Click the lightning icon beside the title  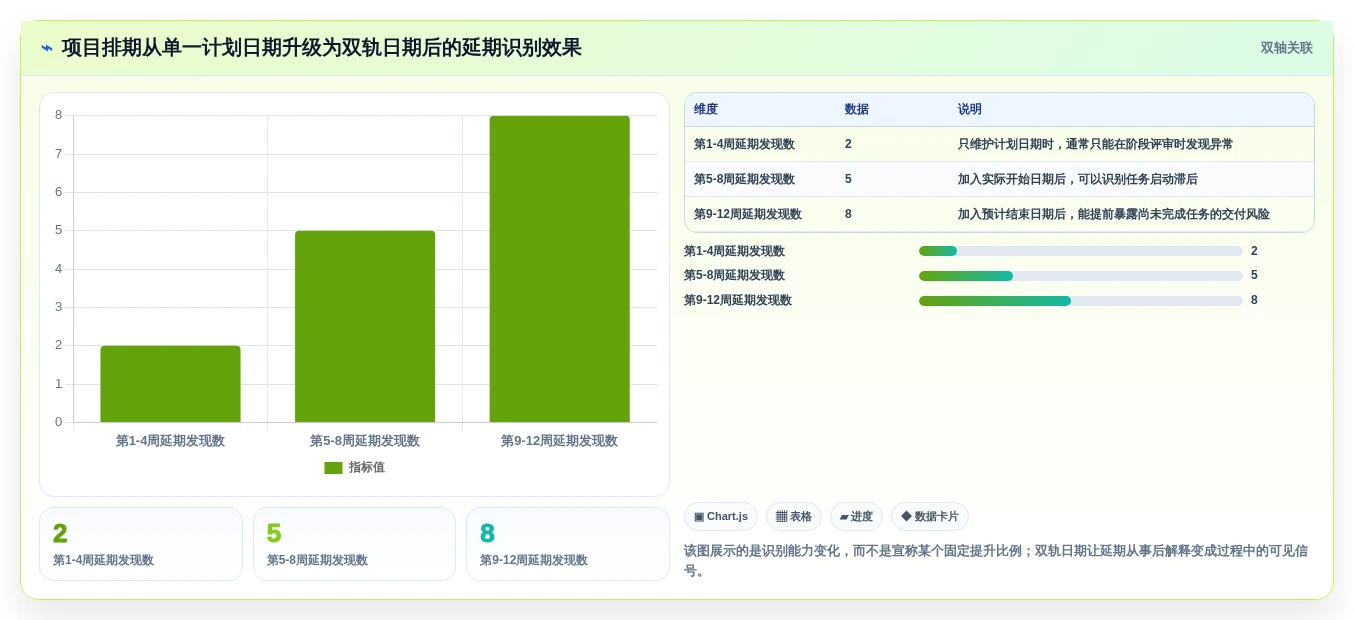pos(47,48)
